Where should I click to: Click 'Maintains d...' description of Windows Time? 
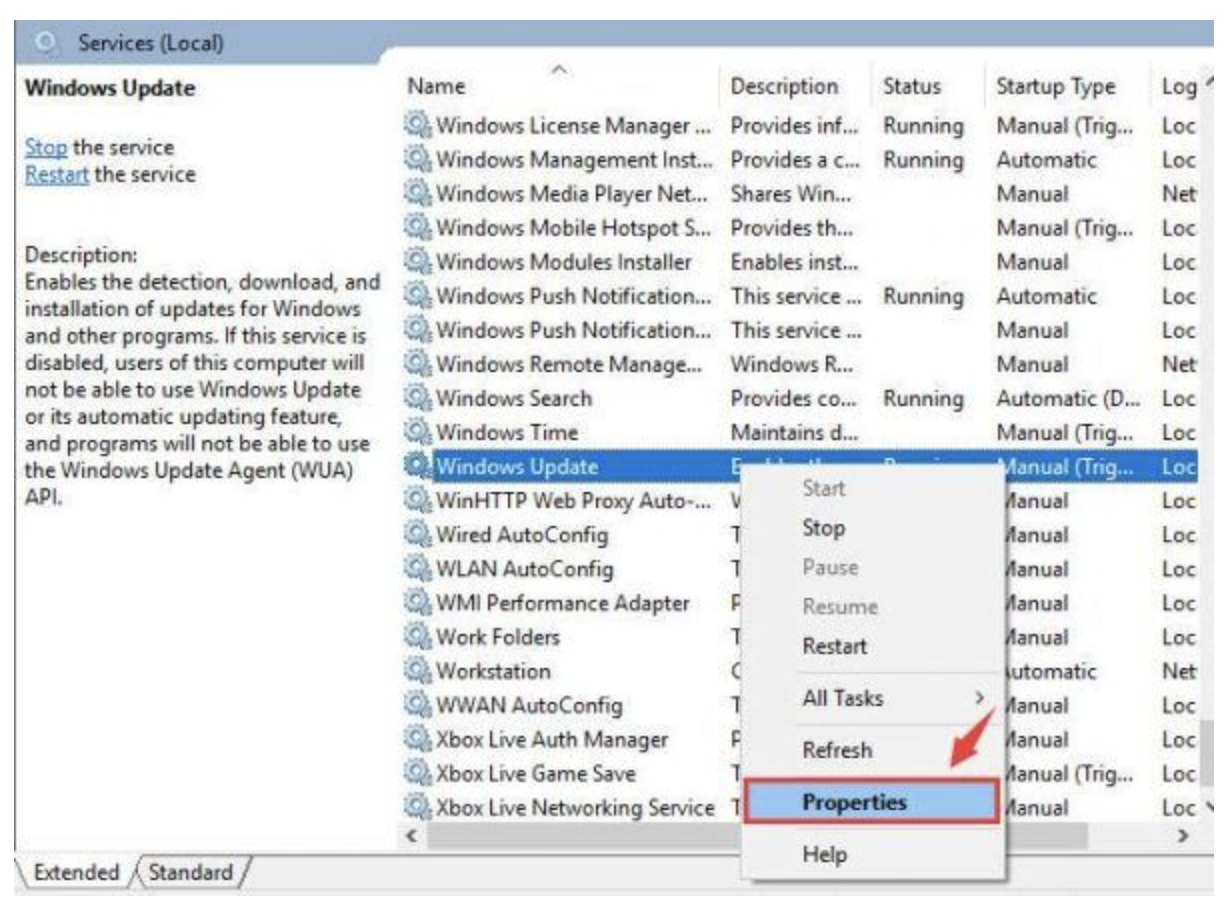[793, 432]
